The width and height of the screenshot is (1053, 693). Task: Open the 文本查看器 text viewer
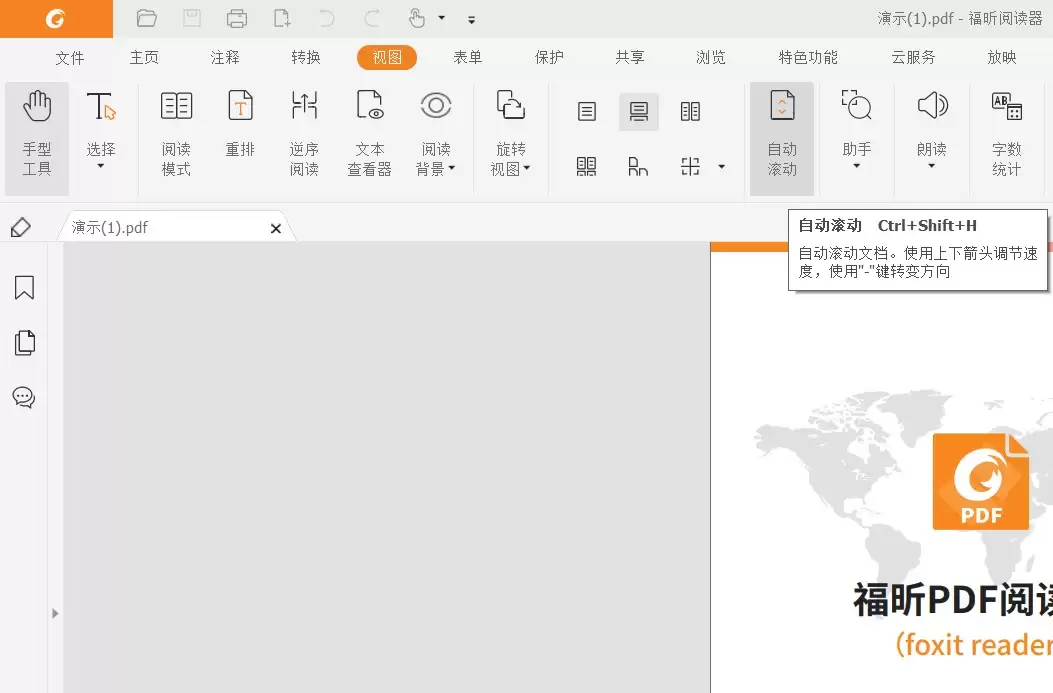click(369, 131)
